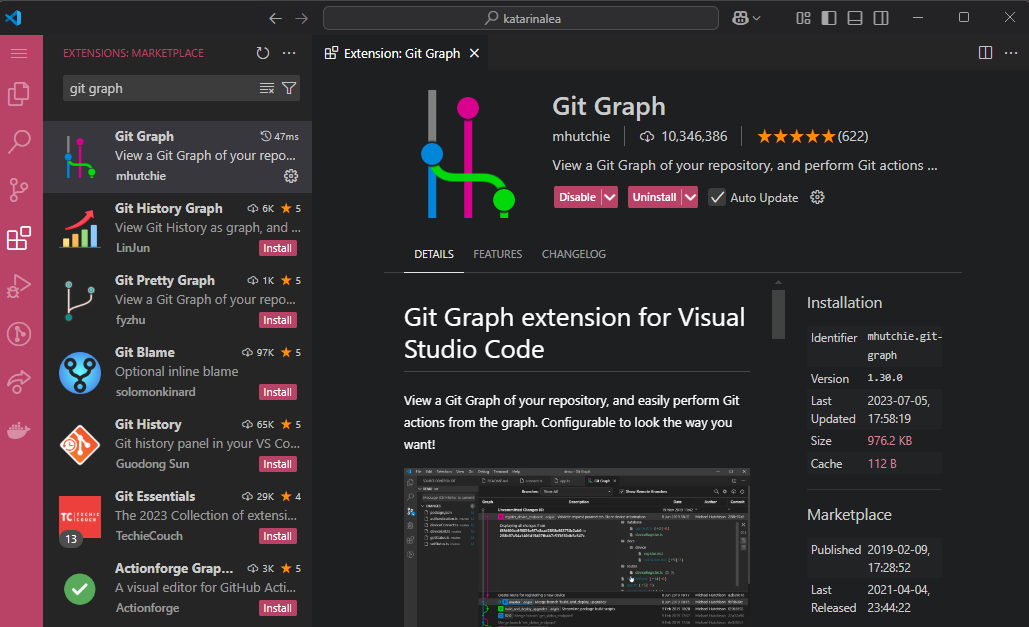Image resolution: width=1029 pixels, height=627 pixels.
Task: Switch to the CHANGELOG tab
Action: pyautogui.click(x=574, y=254)
